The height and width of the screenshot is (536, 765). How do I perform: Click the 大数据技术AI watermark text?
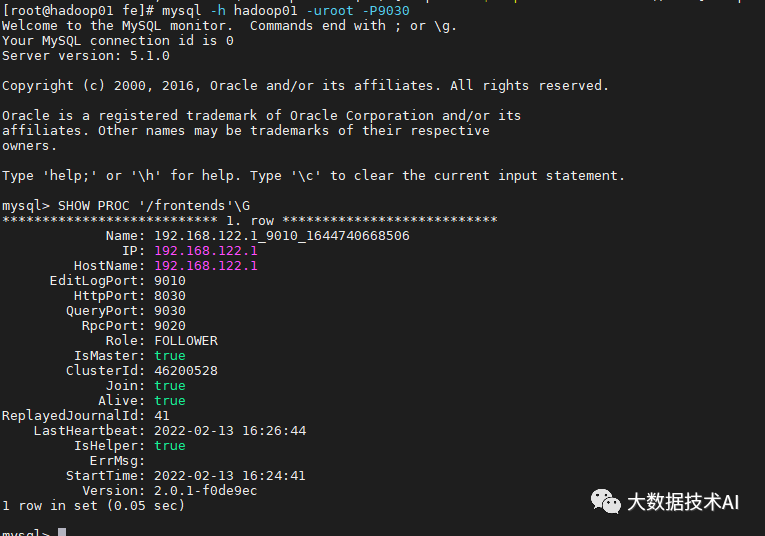tap(682, 501)
